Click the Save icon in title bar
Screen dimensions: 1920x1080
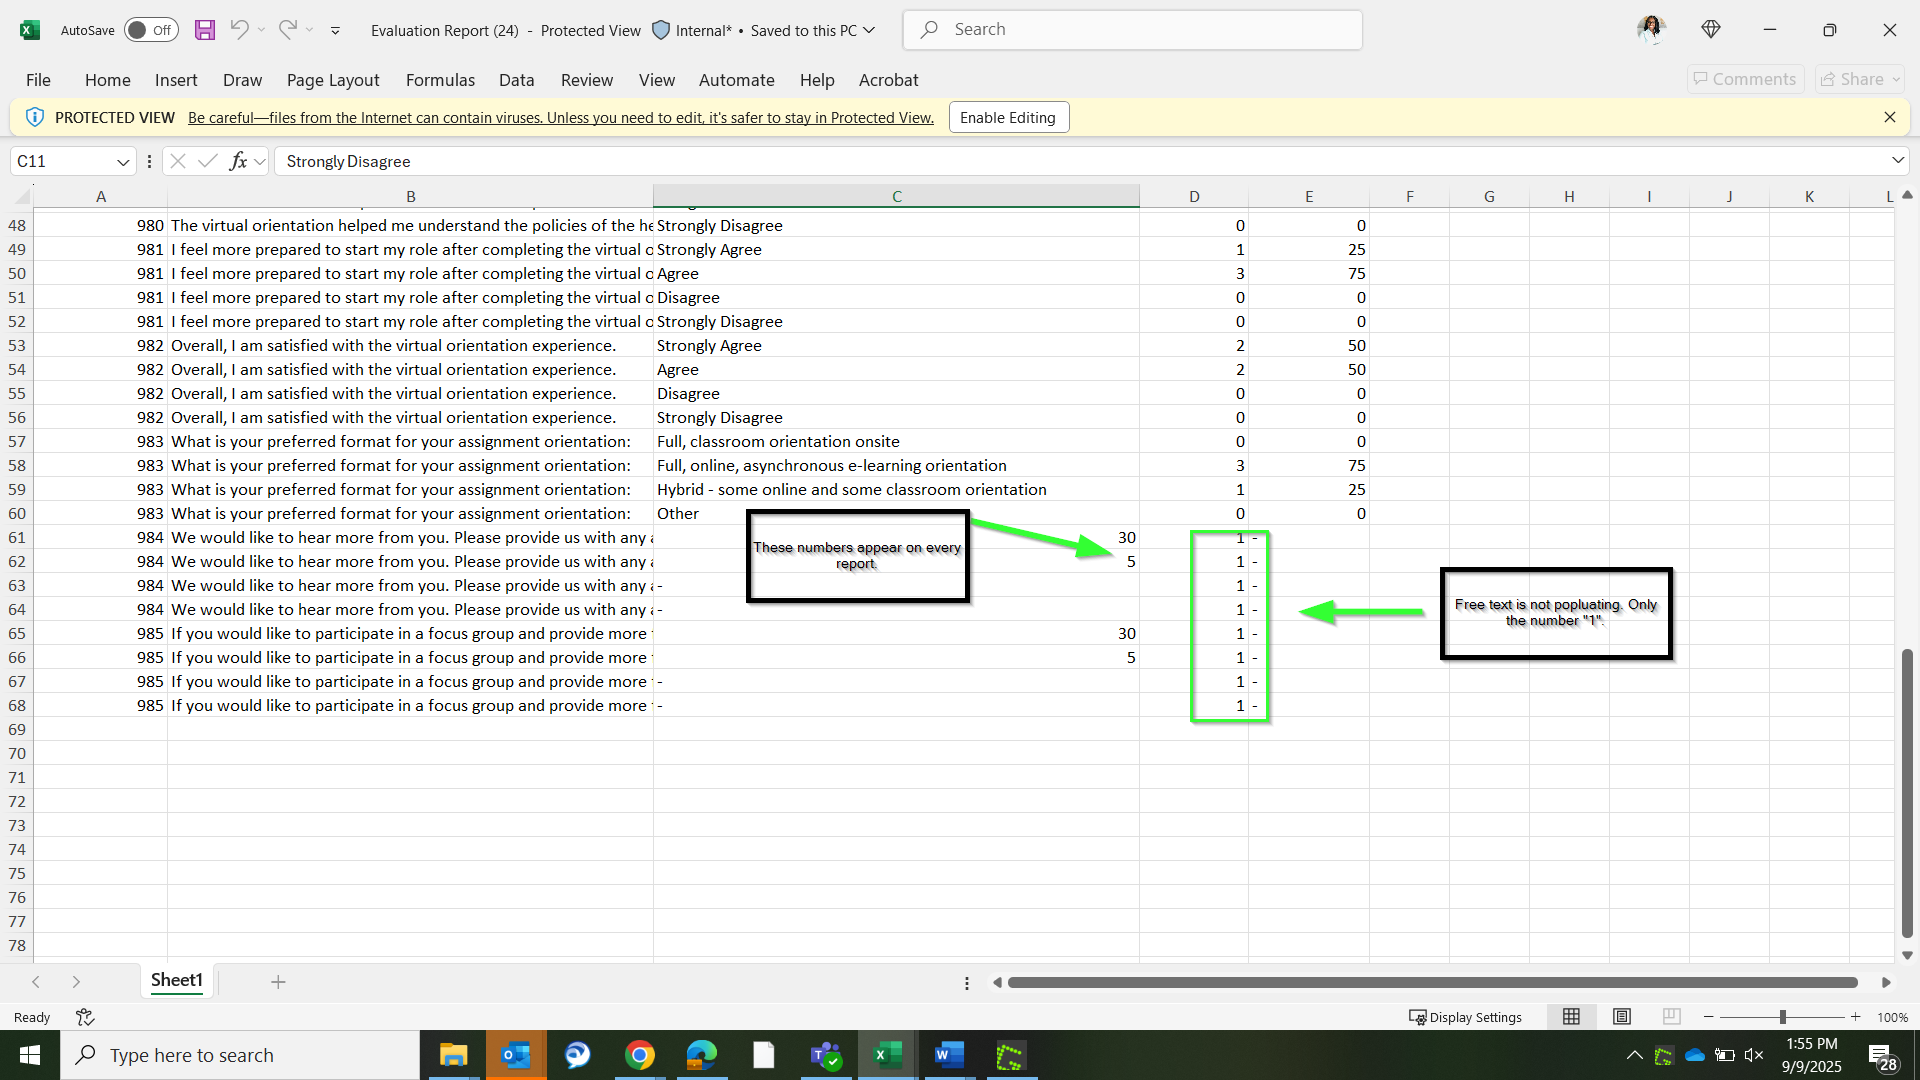pyautogui.click(x=205, y=30)
